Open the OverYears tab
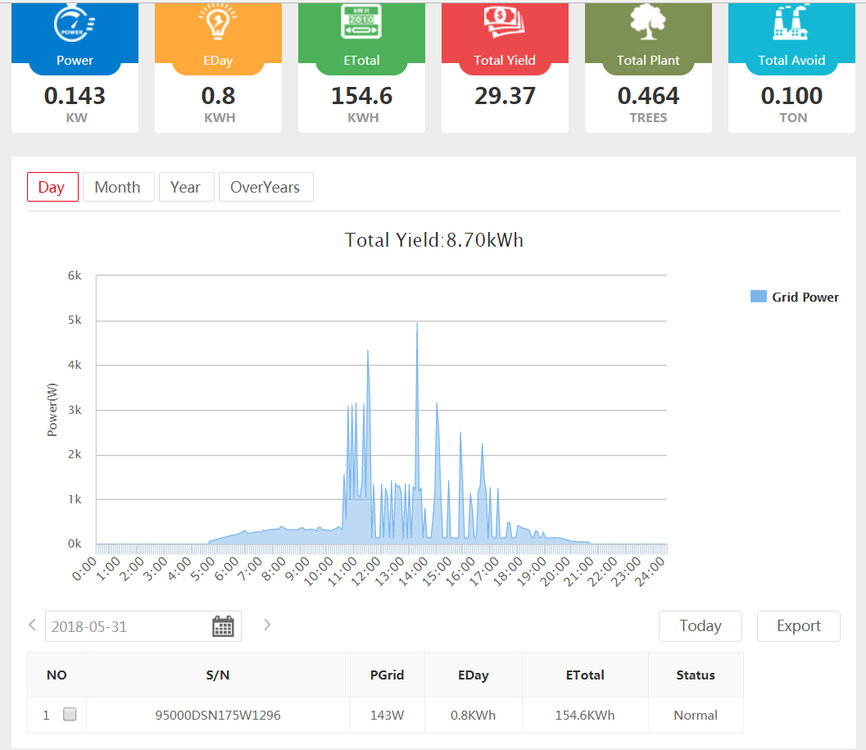The height and width of the screenshot is (750, 866). click(266, 187)
